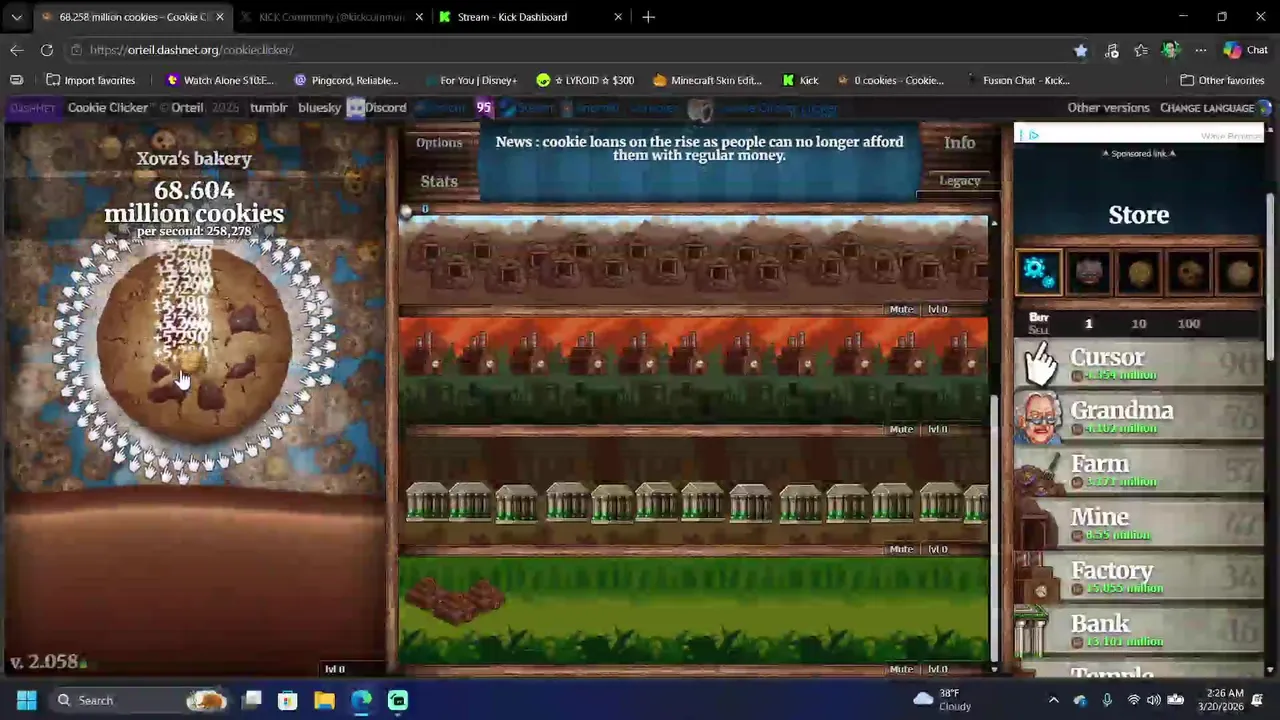Screen dimensions: 1280x720
Task: Buy the last pale cookie upgrade in the row
Action: coord(1238,271)
